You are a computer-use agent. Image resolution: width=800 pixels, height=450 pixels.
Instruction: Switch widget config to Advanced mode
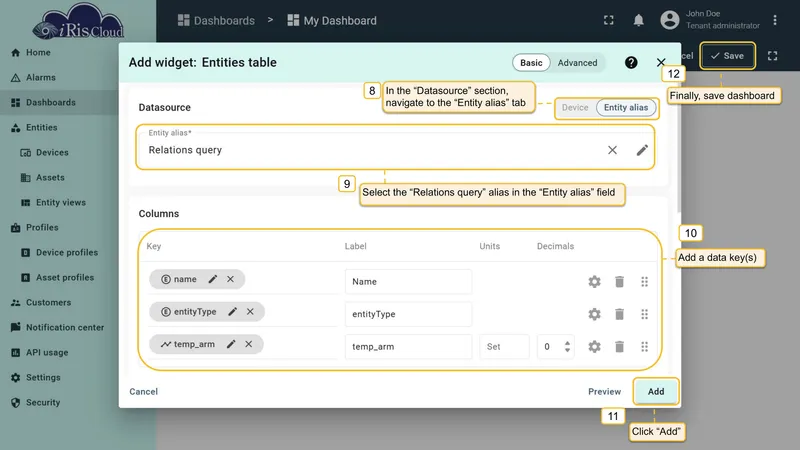[x=577, y=63]
